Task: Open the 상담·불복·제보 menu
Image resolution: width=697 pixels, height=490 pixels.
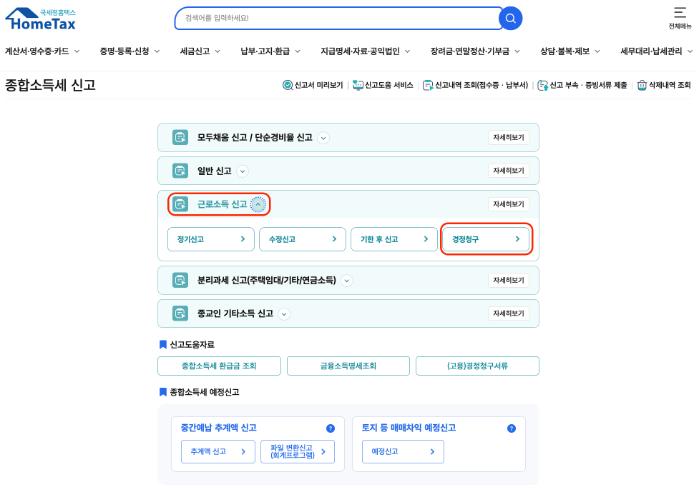Action: tap(570, 52)
